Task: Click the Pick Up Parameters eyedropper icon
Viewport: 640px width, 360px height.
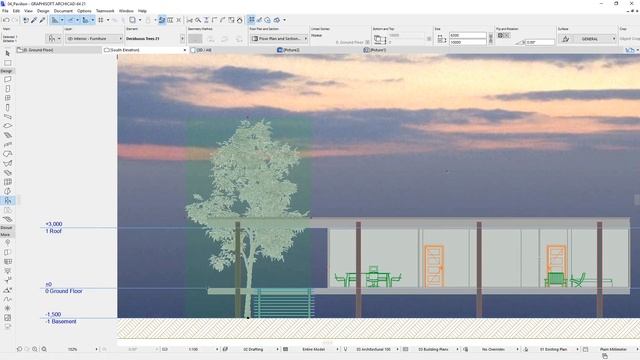Action: [34, 20]
